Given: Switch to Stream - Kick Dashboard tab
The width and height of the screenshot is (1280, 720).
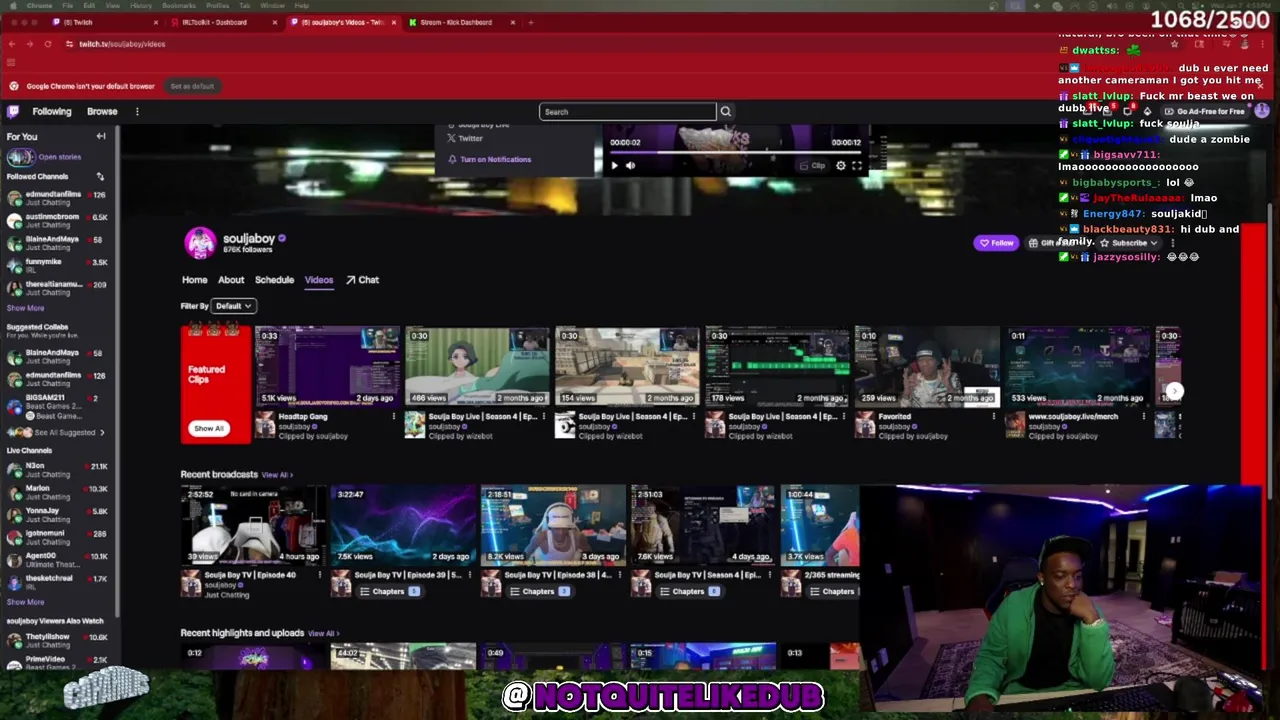Looking at the screenshot, I should tap(462, 22).
